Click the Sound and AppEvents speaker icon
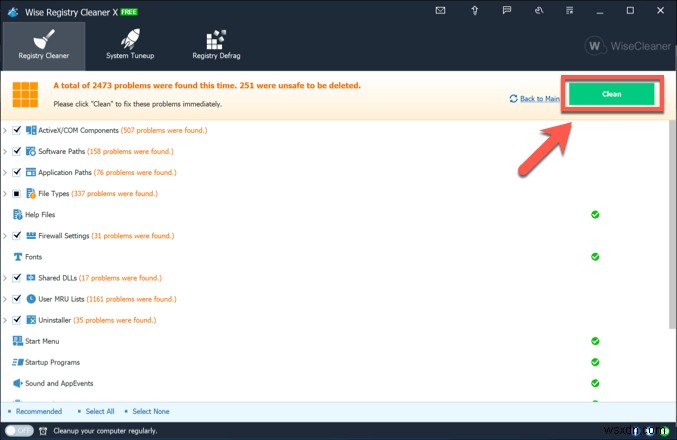 click(18, 383)
